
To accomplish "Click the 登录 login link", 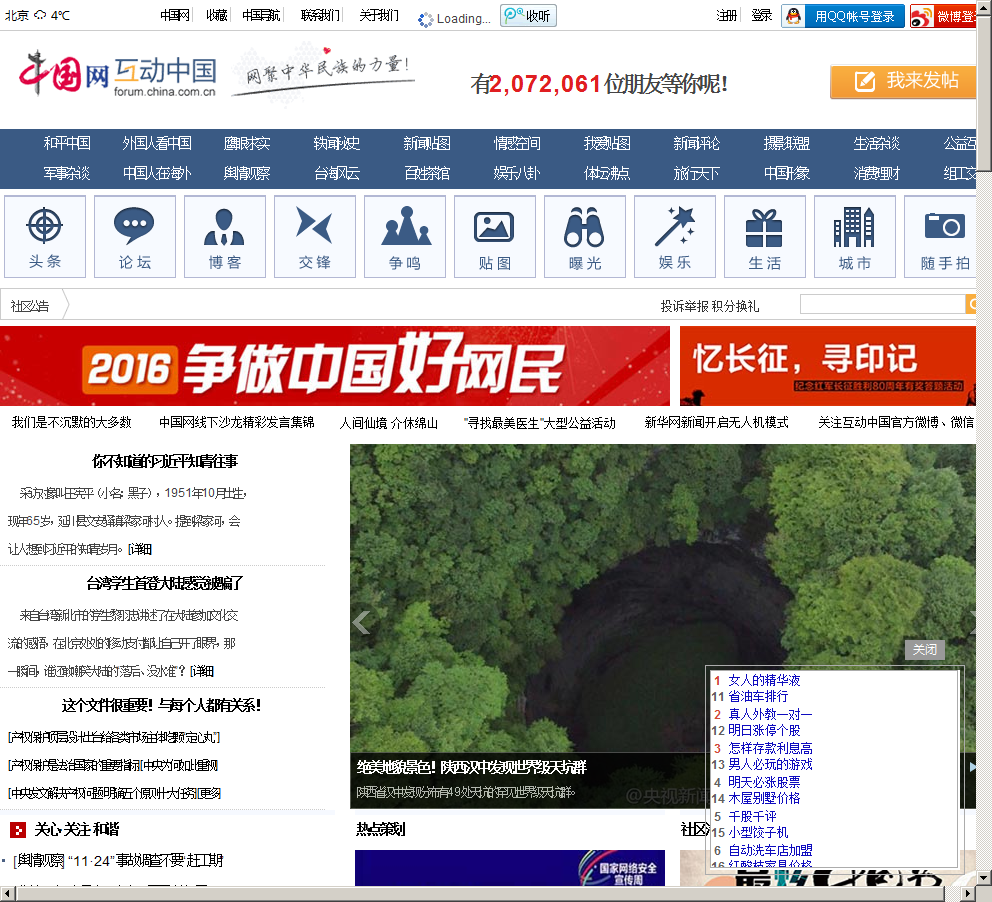I will tap(762, 15).
